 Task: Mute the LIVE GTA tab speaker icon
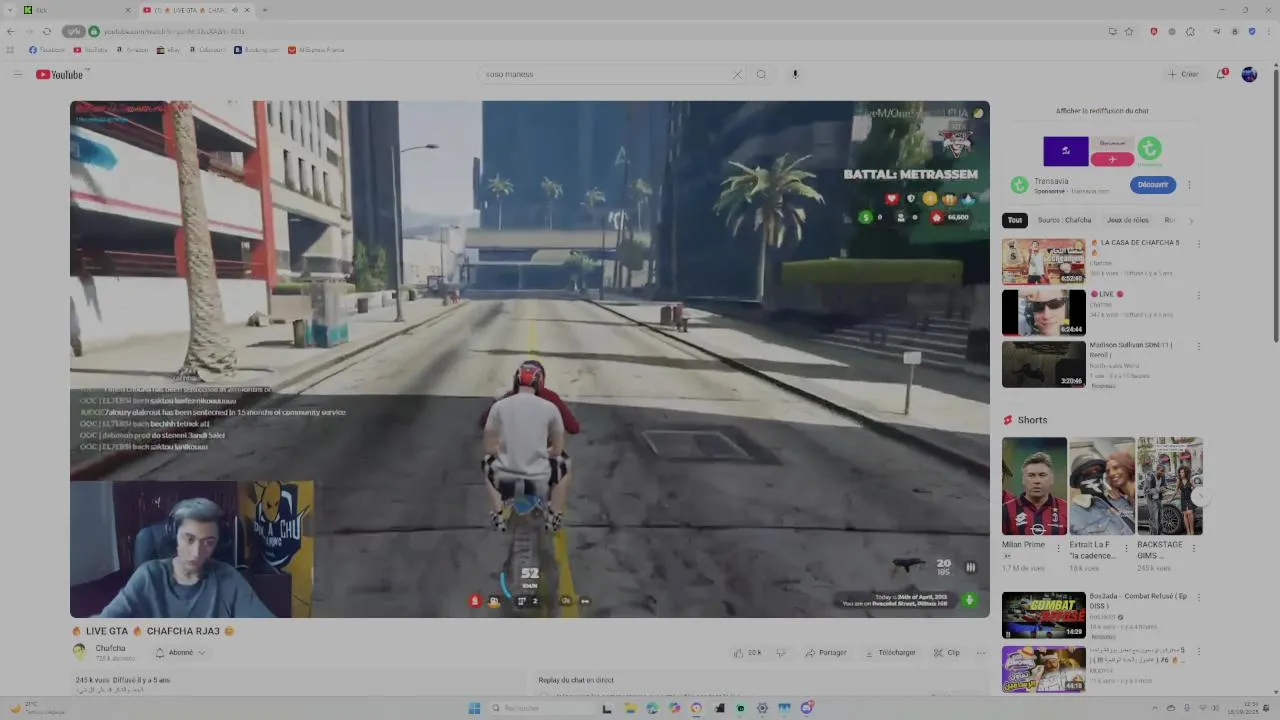pos(235,10)
